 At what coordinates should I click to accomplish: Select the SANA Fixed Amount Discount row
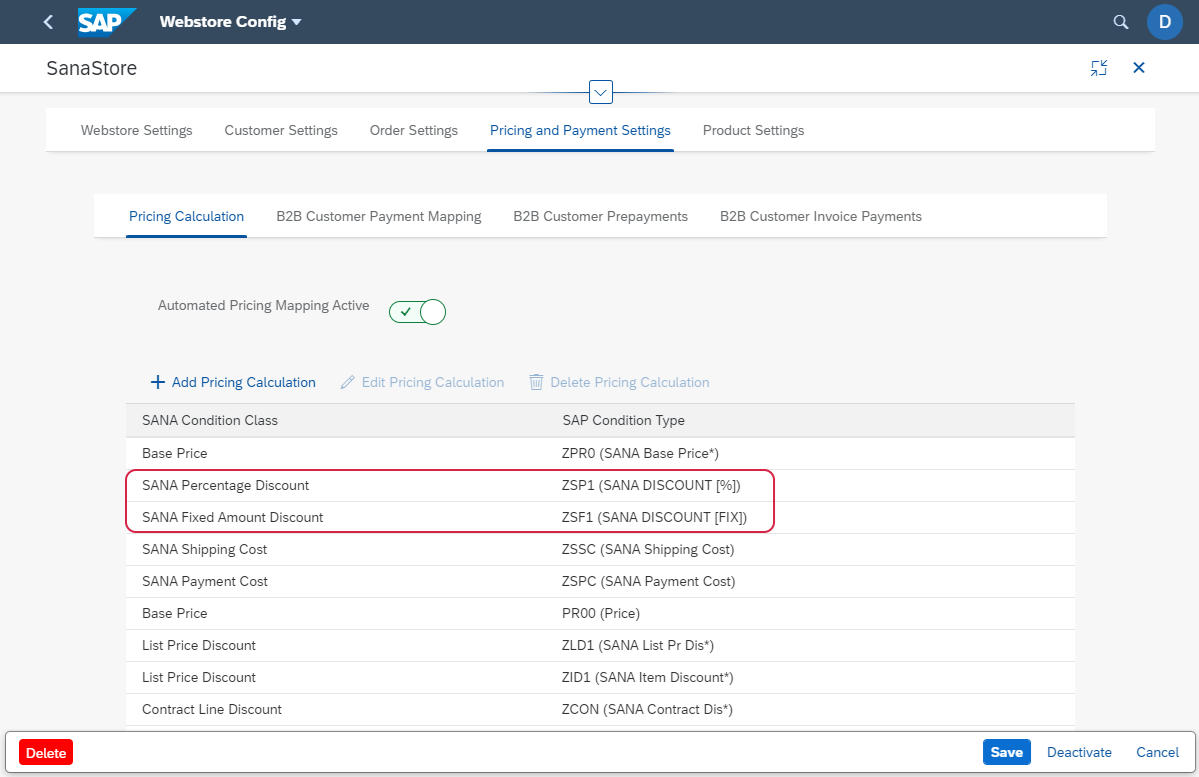point(600,518)
